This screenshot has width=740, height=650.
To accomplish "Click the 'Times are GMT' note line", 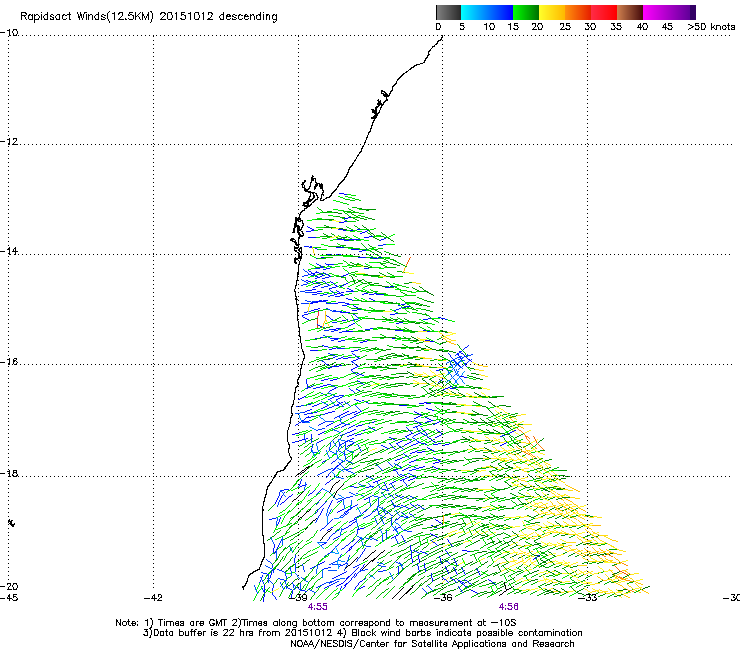I will pos(316,623).
